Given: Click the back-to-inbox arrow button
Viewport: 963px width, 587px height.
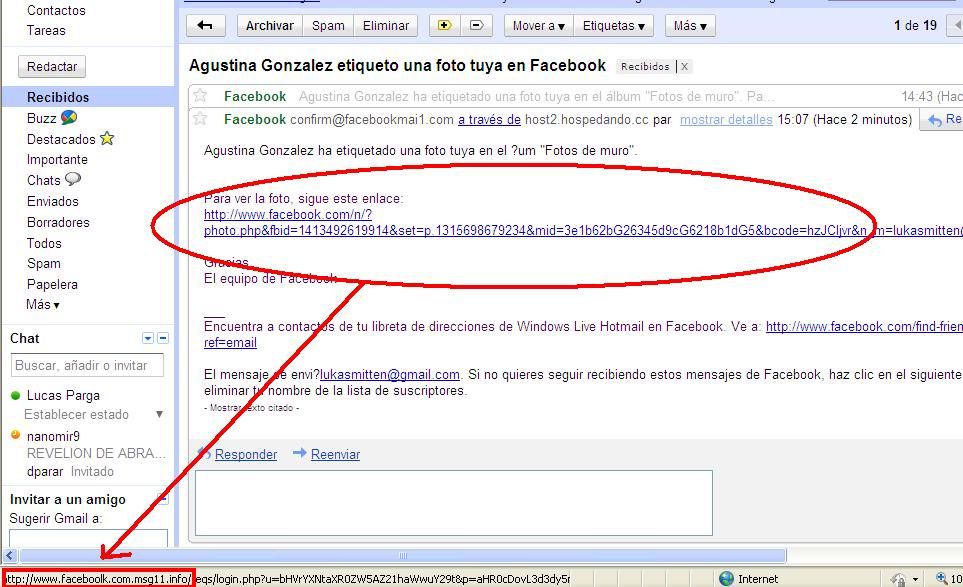Looking at the screenshot, I should 205,25.
